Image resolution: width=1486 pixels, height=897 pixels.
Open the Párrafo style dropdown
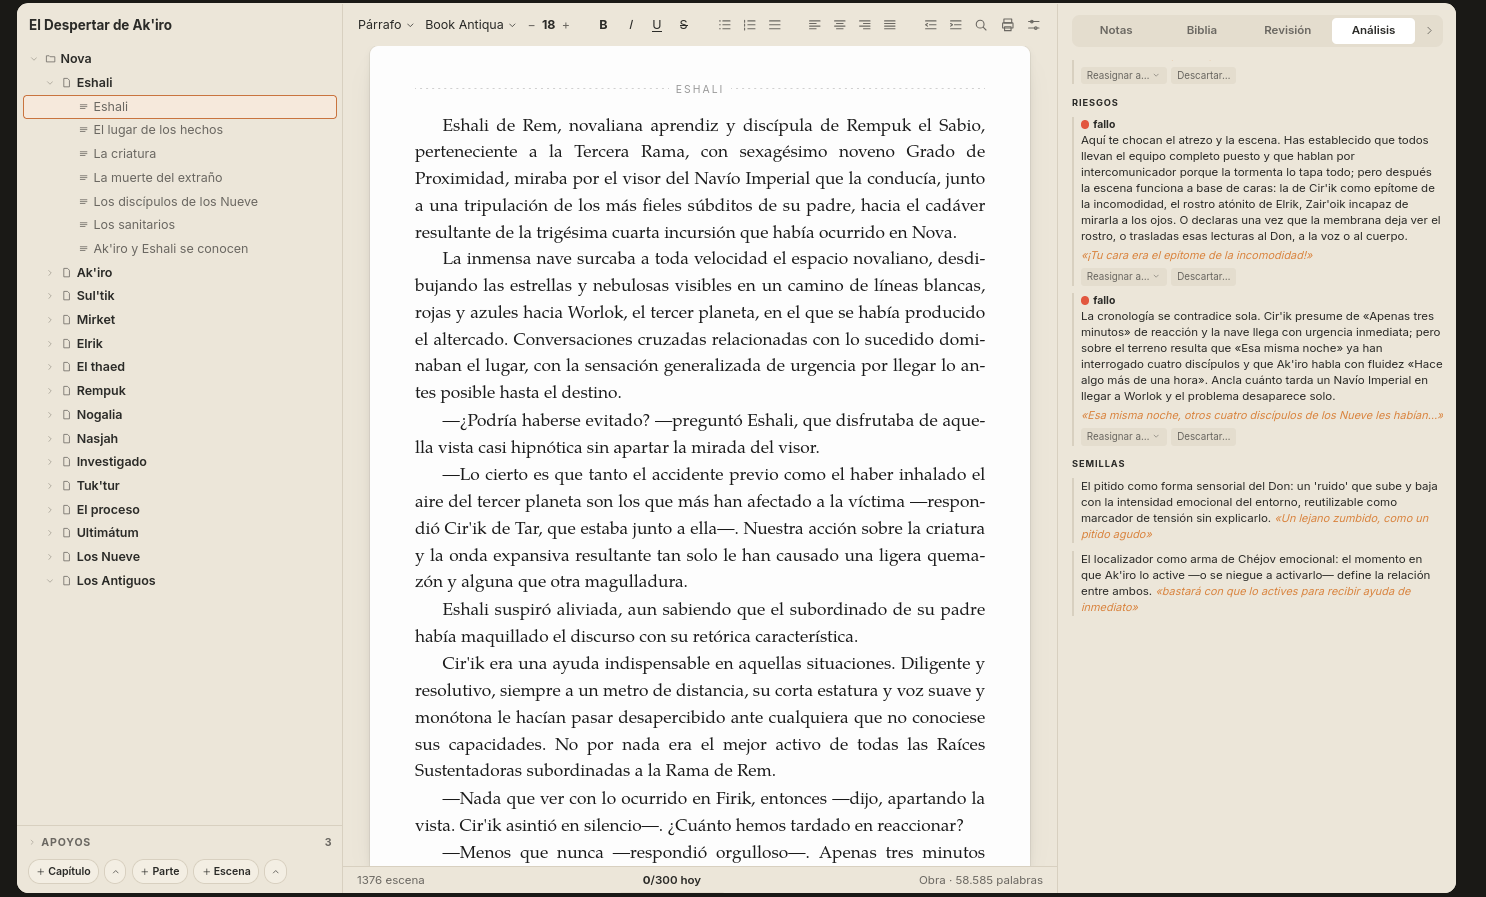click(x=385, y=25)
